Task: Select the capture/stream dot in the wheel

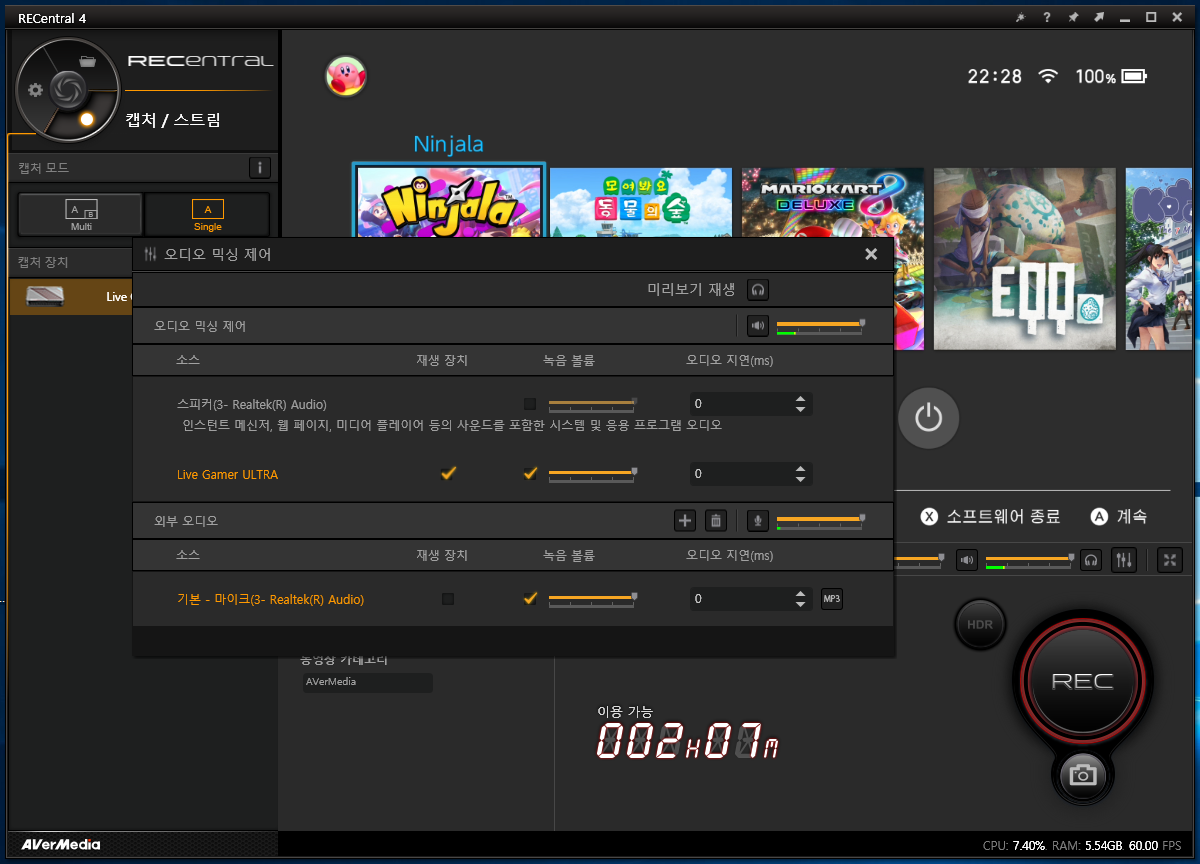Action: 87,119
